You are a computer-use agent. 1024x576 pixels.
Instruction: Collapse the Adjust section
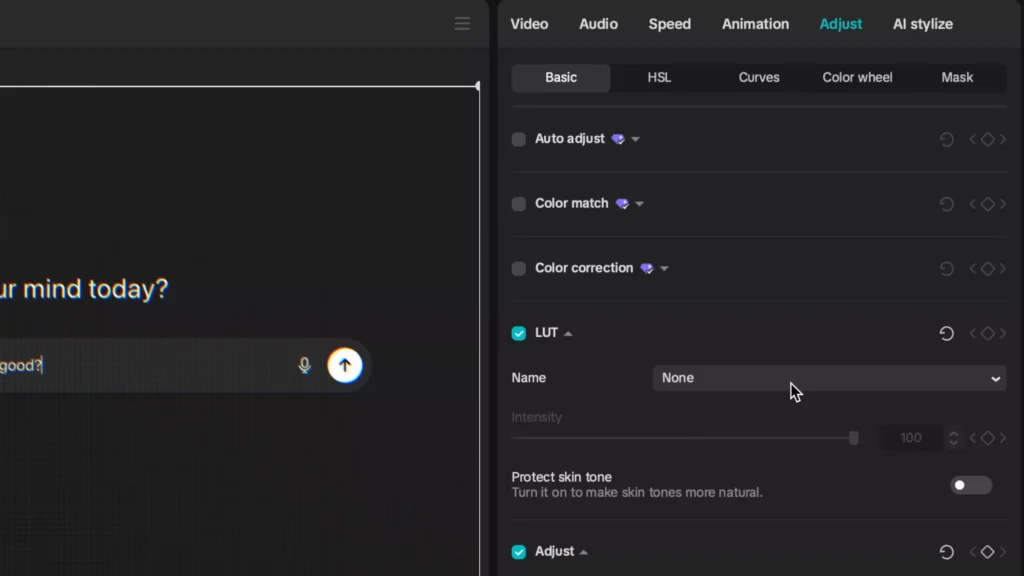pyautogui.click(x=585, y=551)
